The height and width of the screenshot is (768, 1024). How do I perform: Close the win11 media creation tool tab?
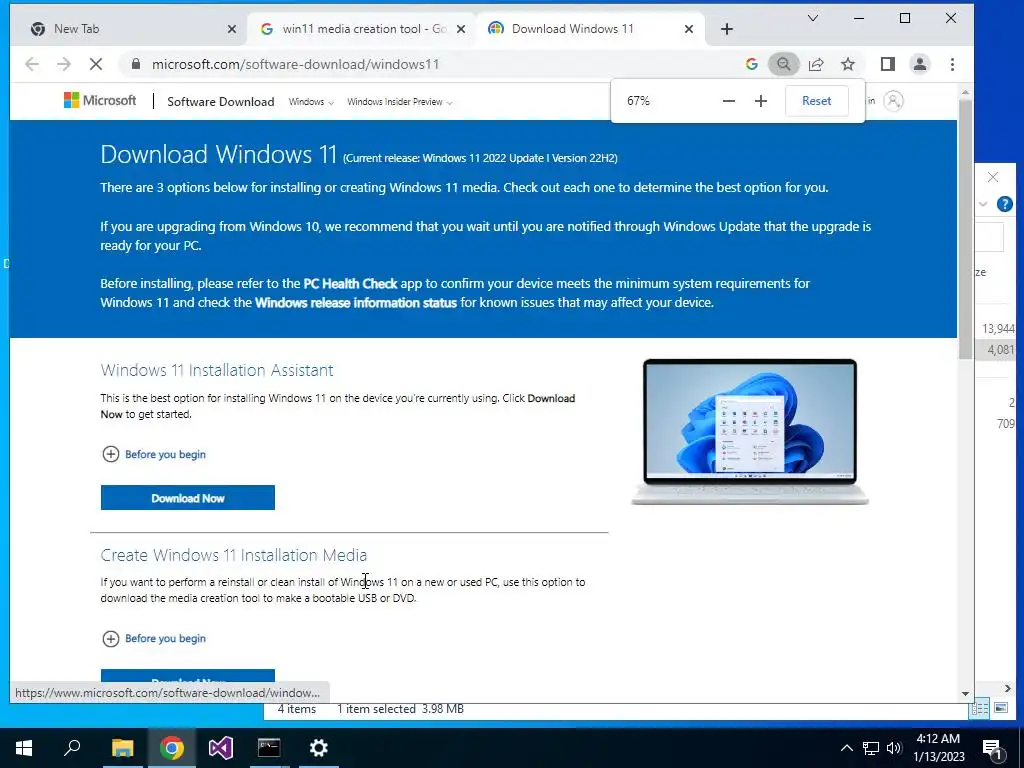click(460, 29)
